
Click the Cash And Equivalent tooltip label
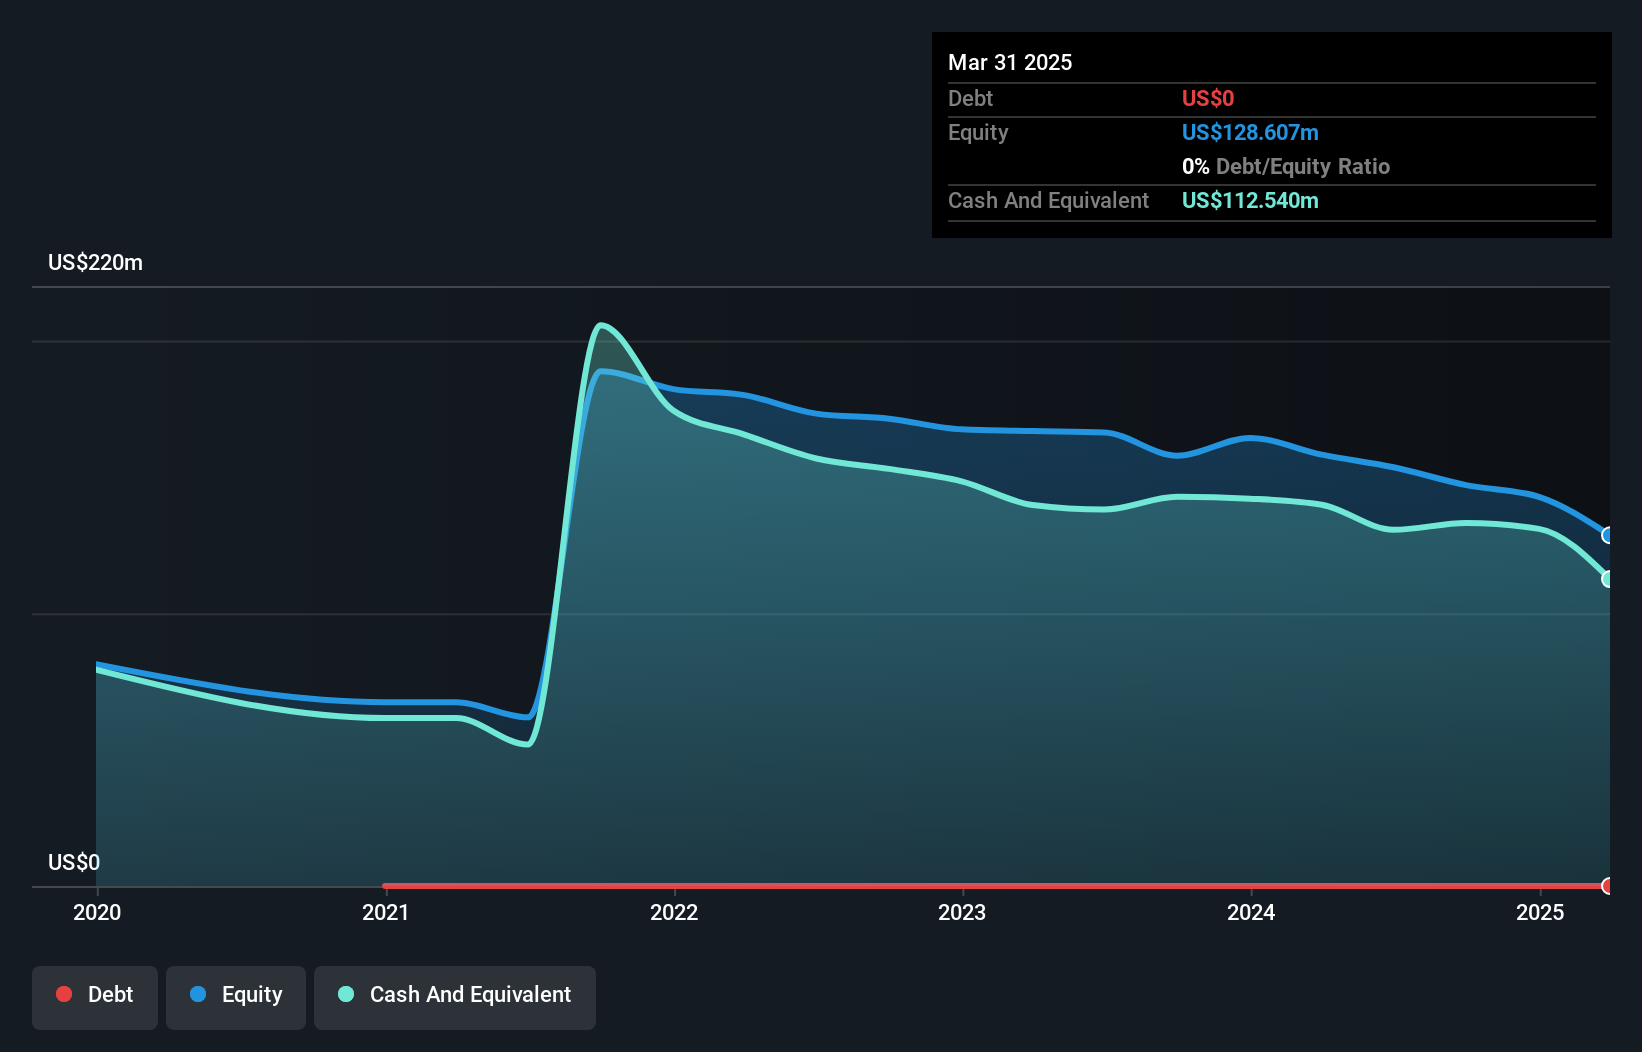tap(1048, 200)
